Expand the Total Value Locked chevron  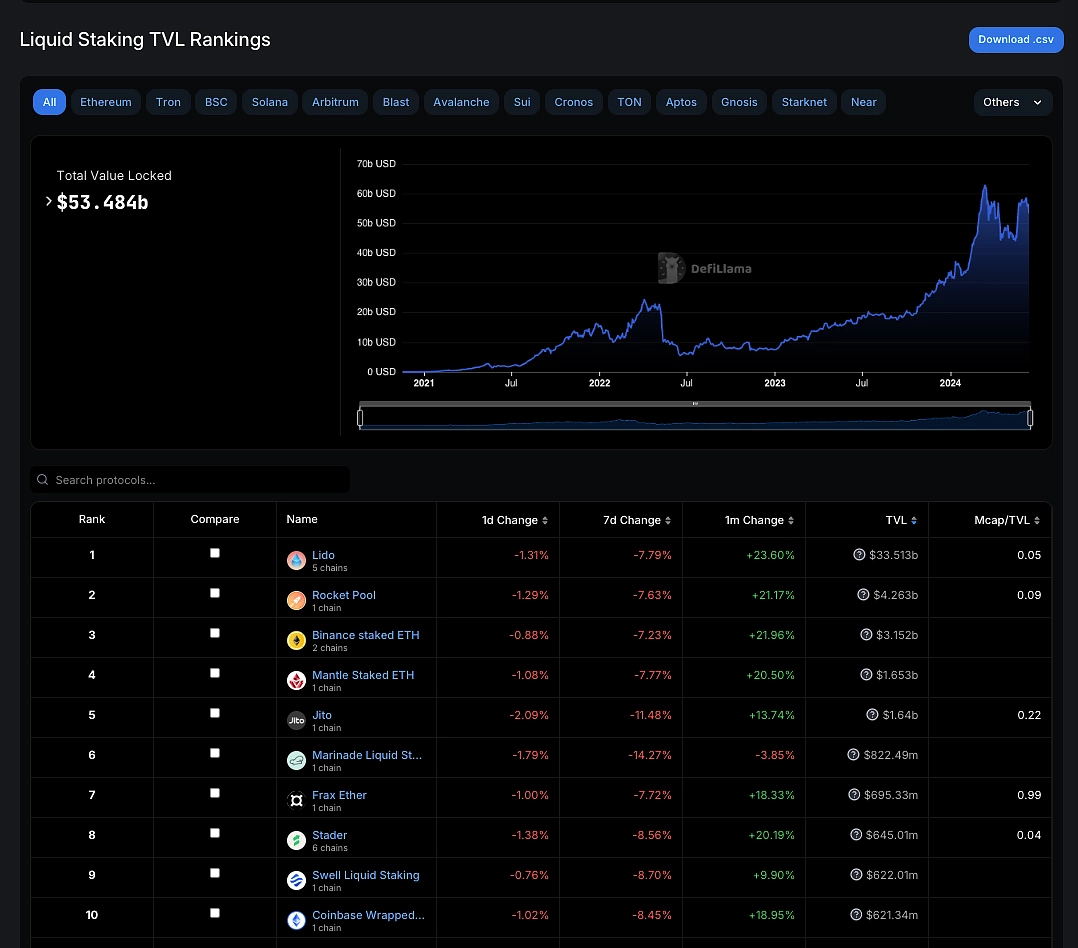[x=49, y=201]
